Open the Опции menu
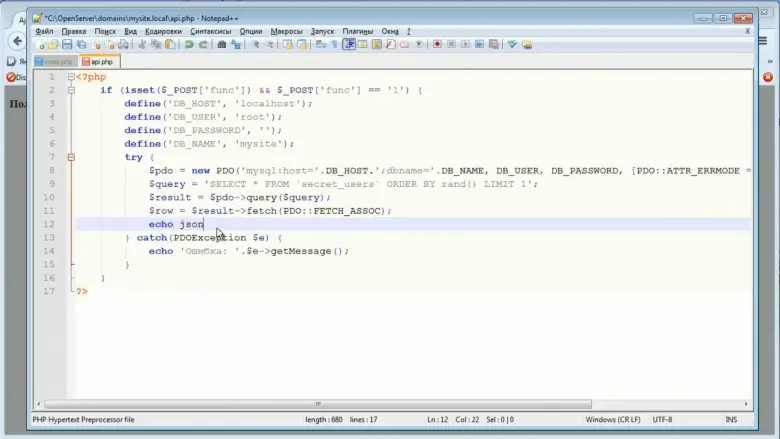The image size is (780, 439). 251,31
